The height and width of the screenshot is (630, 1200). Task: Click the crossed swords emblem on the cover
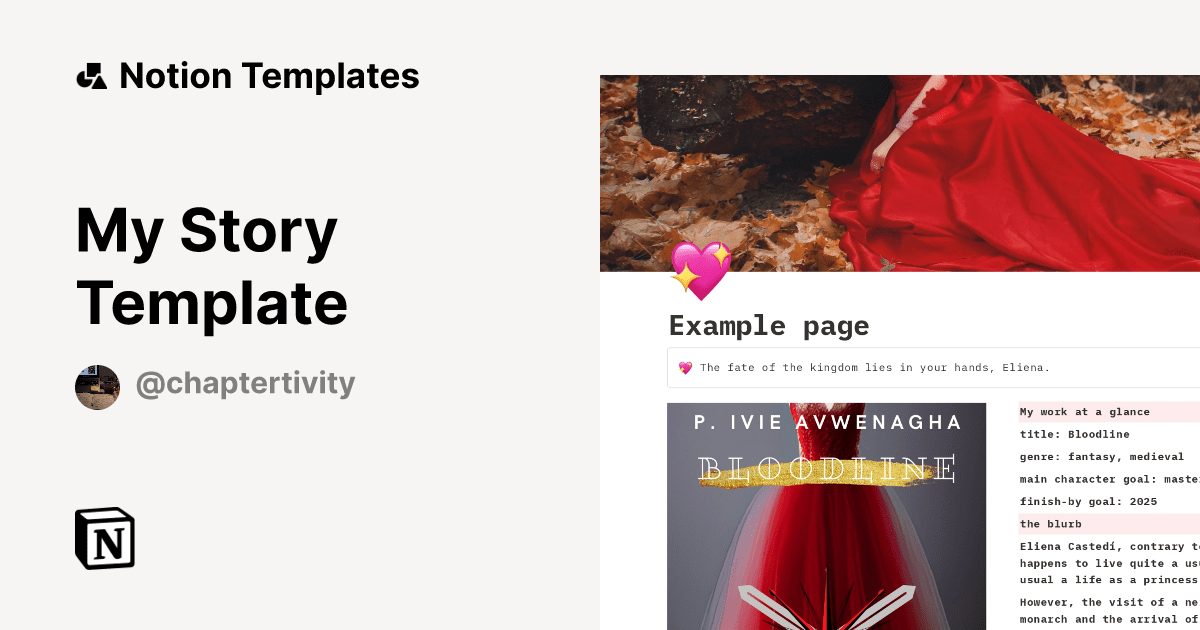click(x=827, y=606)
